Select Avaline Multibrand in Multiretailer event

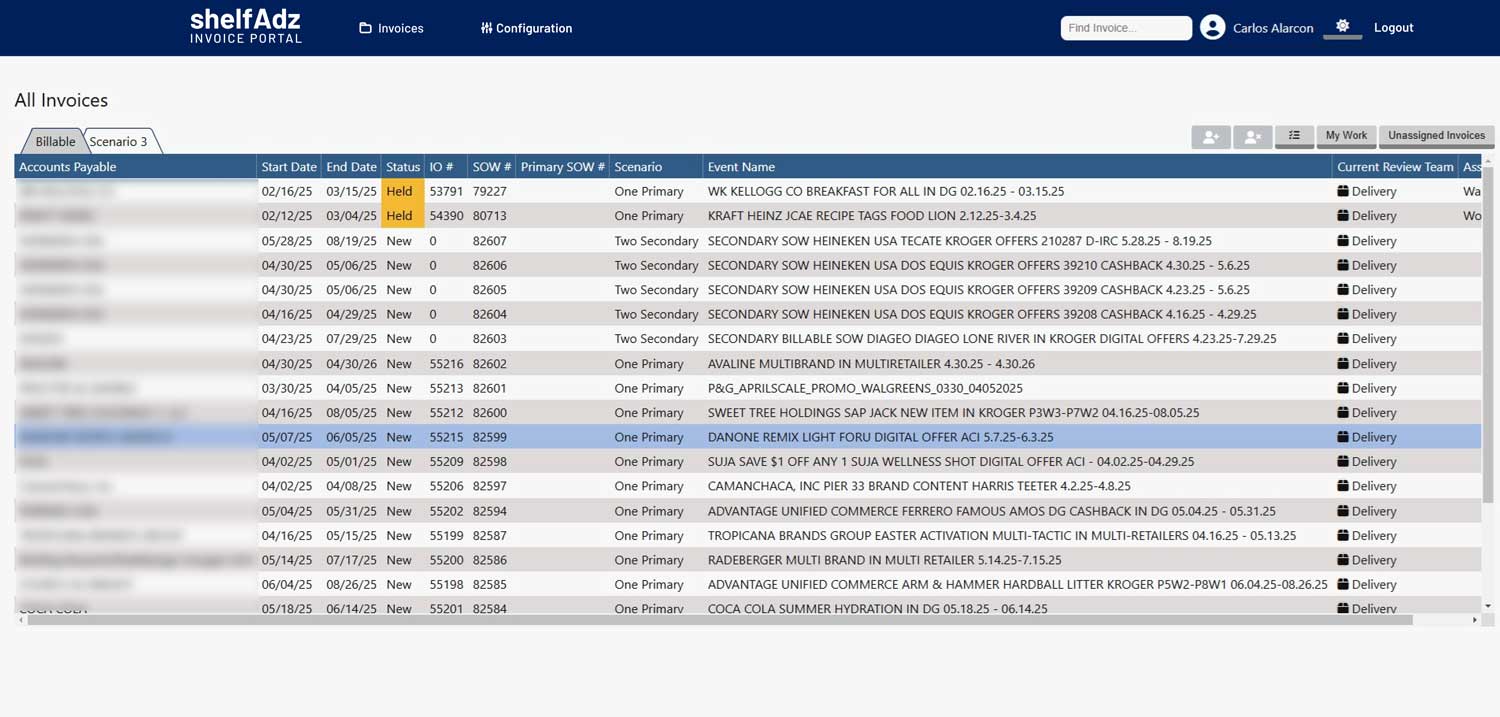coord(871,364)
